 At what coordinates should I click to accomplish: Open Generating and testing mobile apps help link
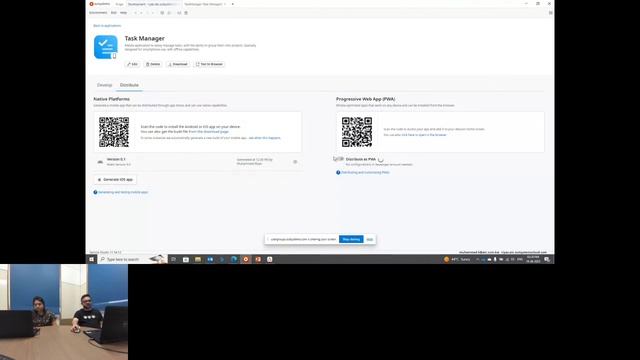click(x=123, y=192)
